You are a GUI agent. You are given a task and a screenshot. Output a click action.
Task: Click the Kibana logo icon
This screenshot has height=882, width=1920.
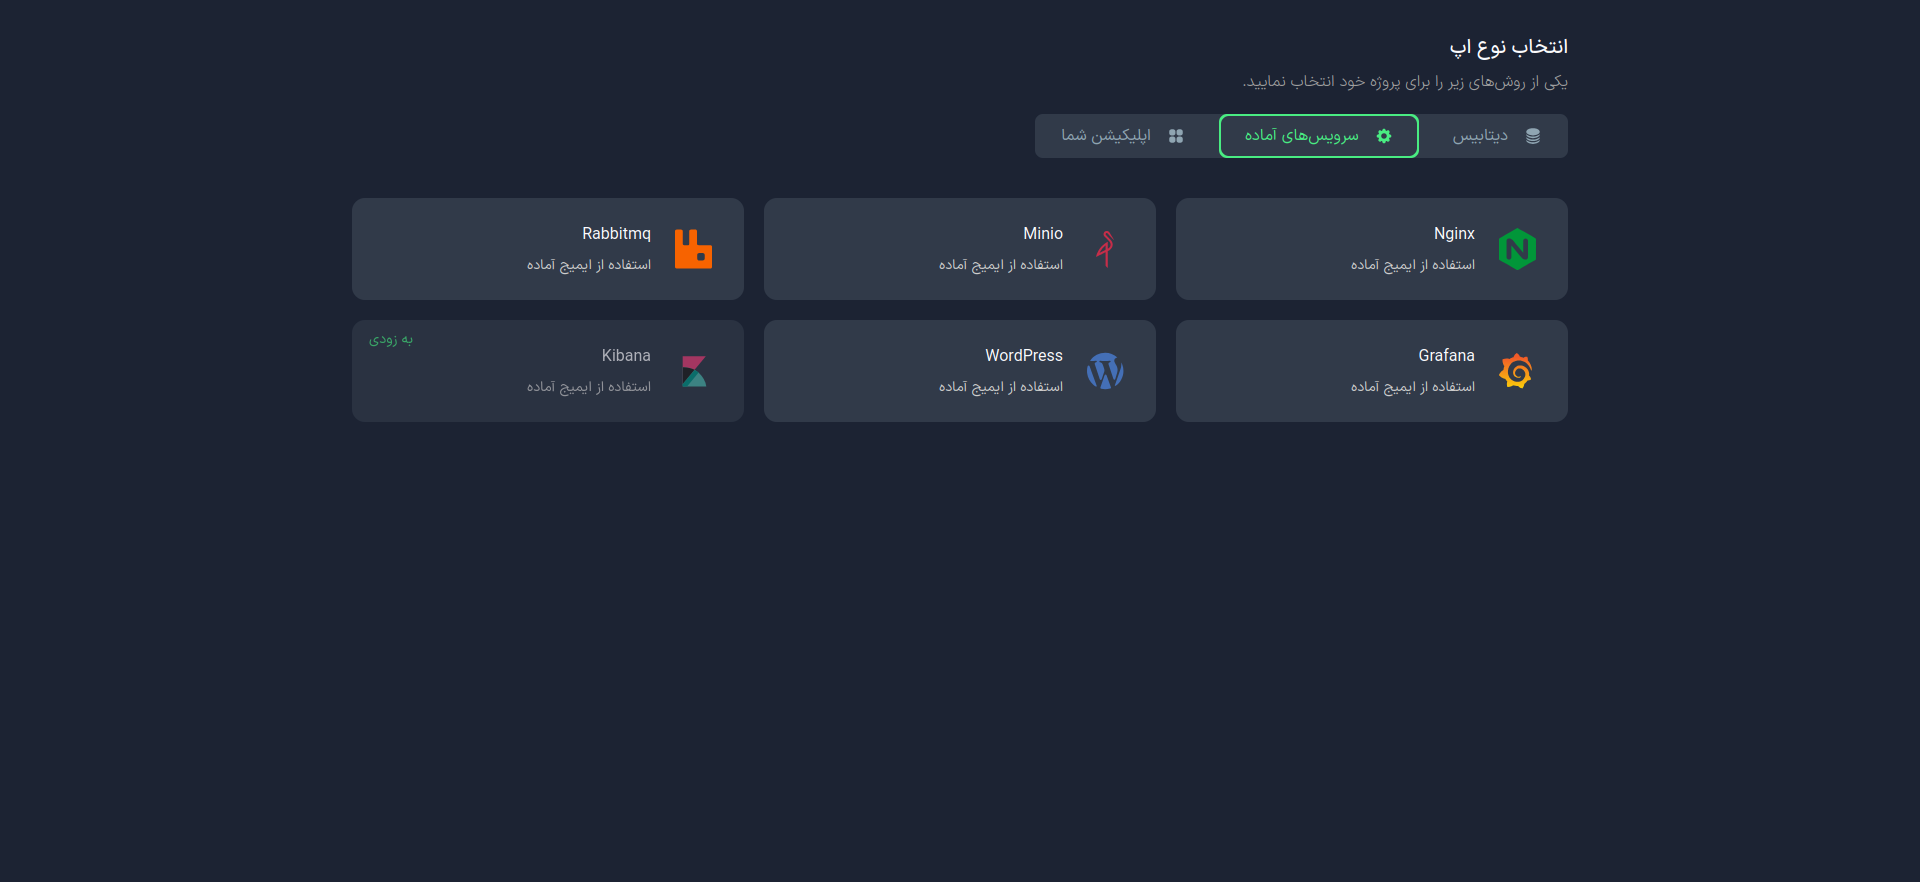(694, 371)
